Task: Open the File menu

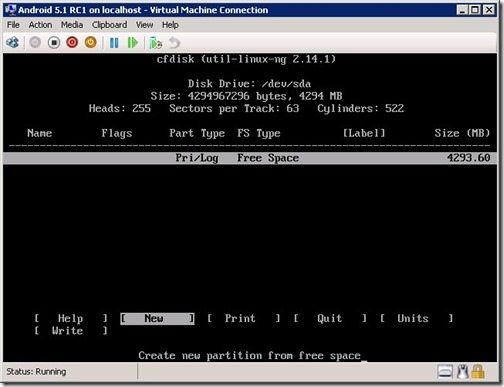Action: click(13, 25)
